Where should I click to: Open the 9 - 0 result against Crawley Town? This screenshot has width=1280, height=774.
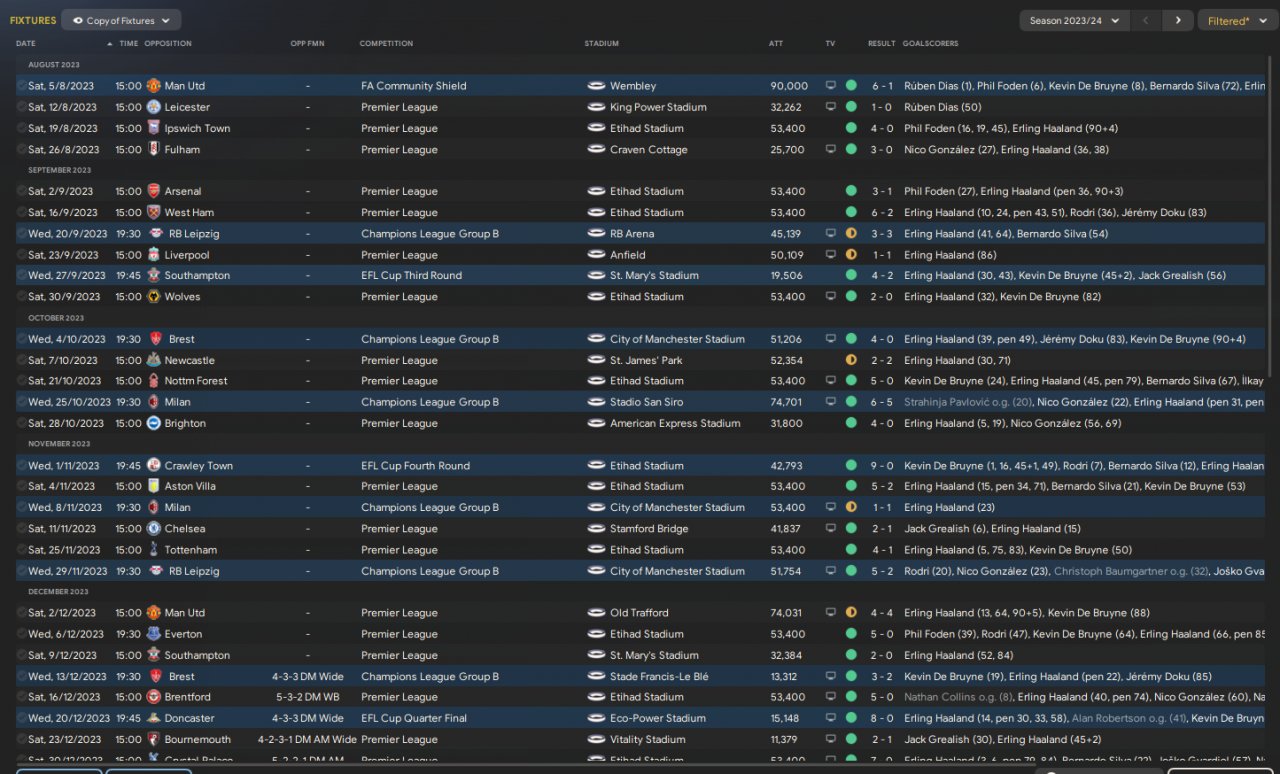click(x=881, y=465)
